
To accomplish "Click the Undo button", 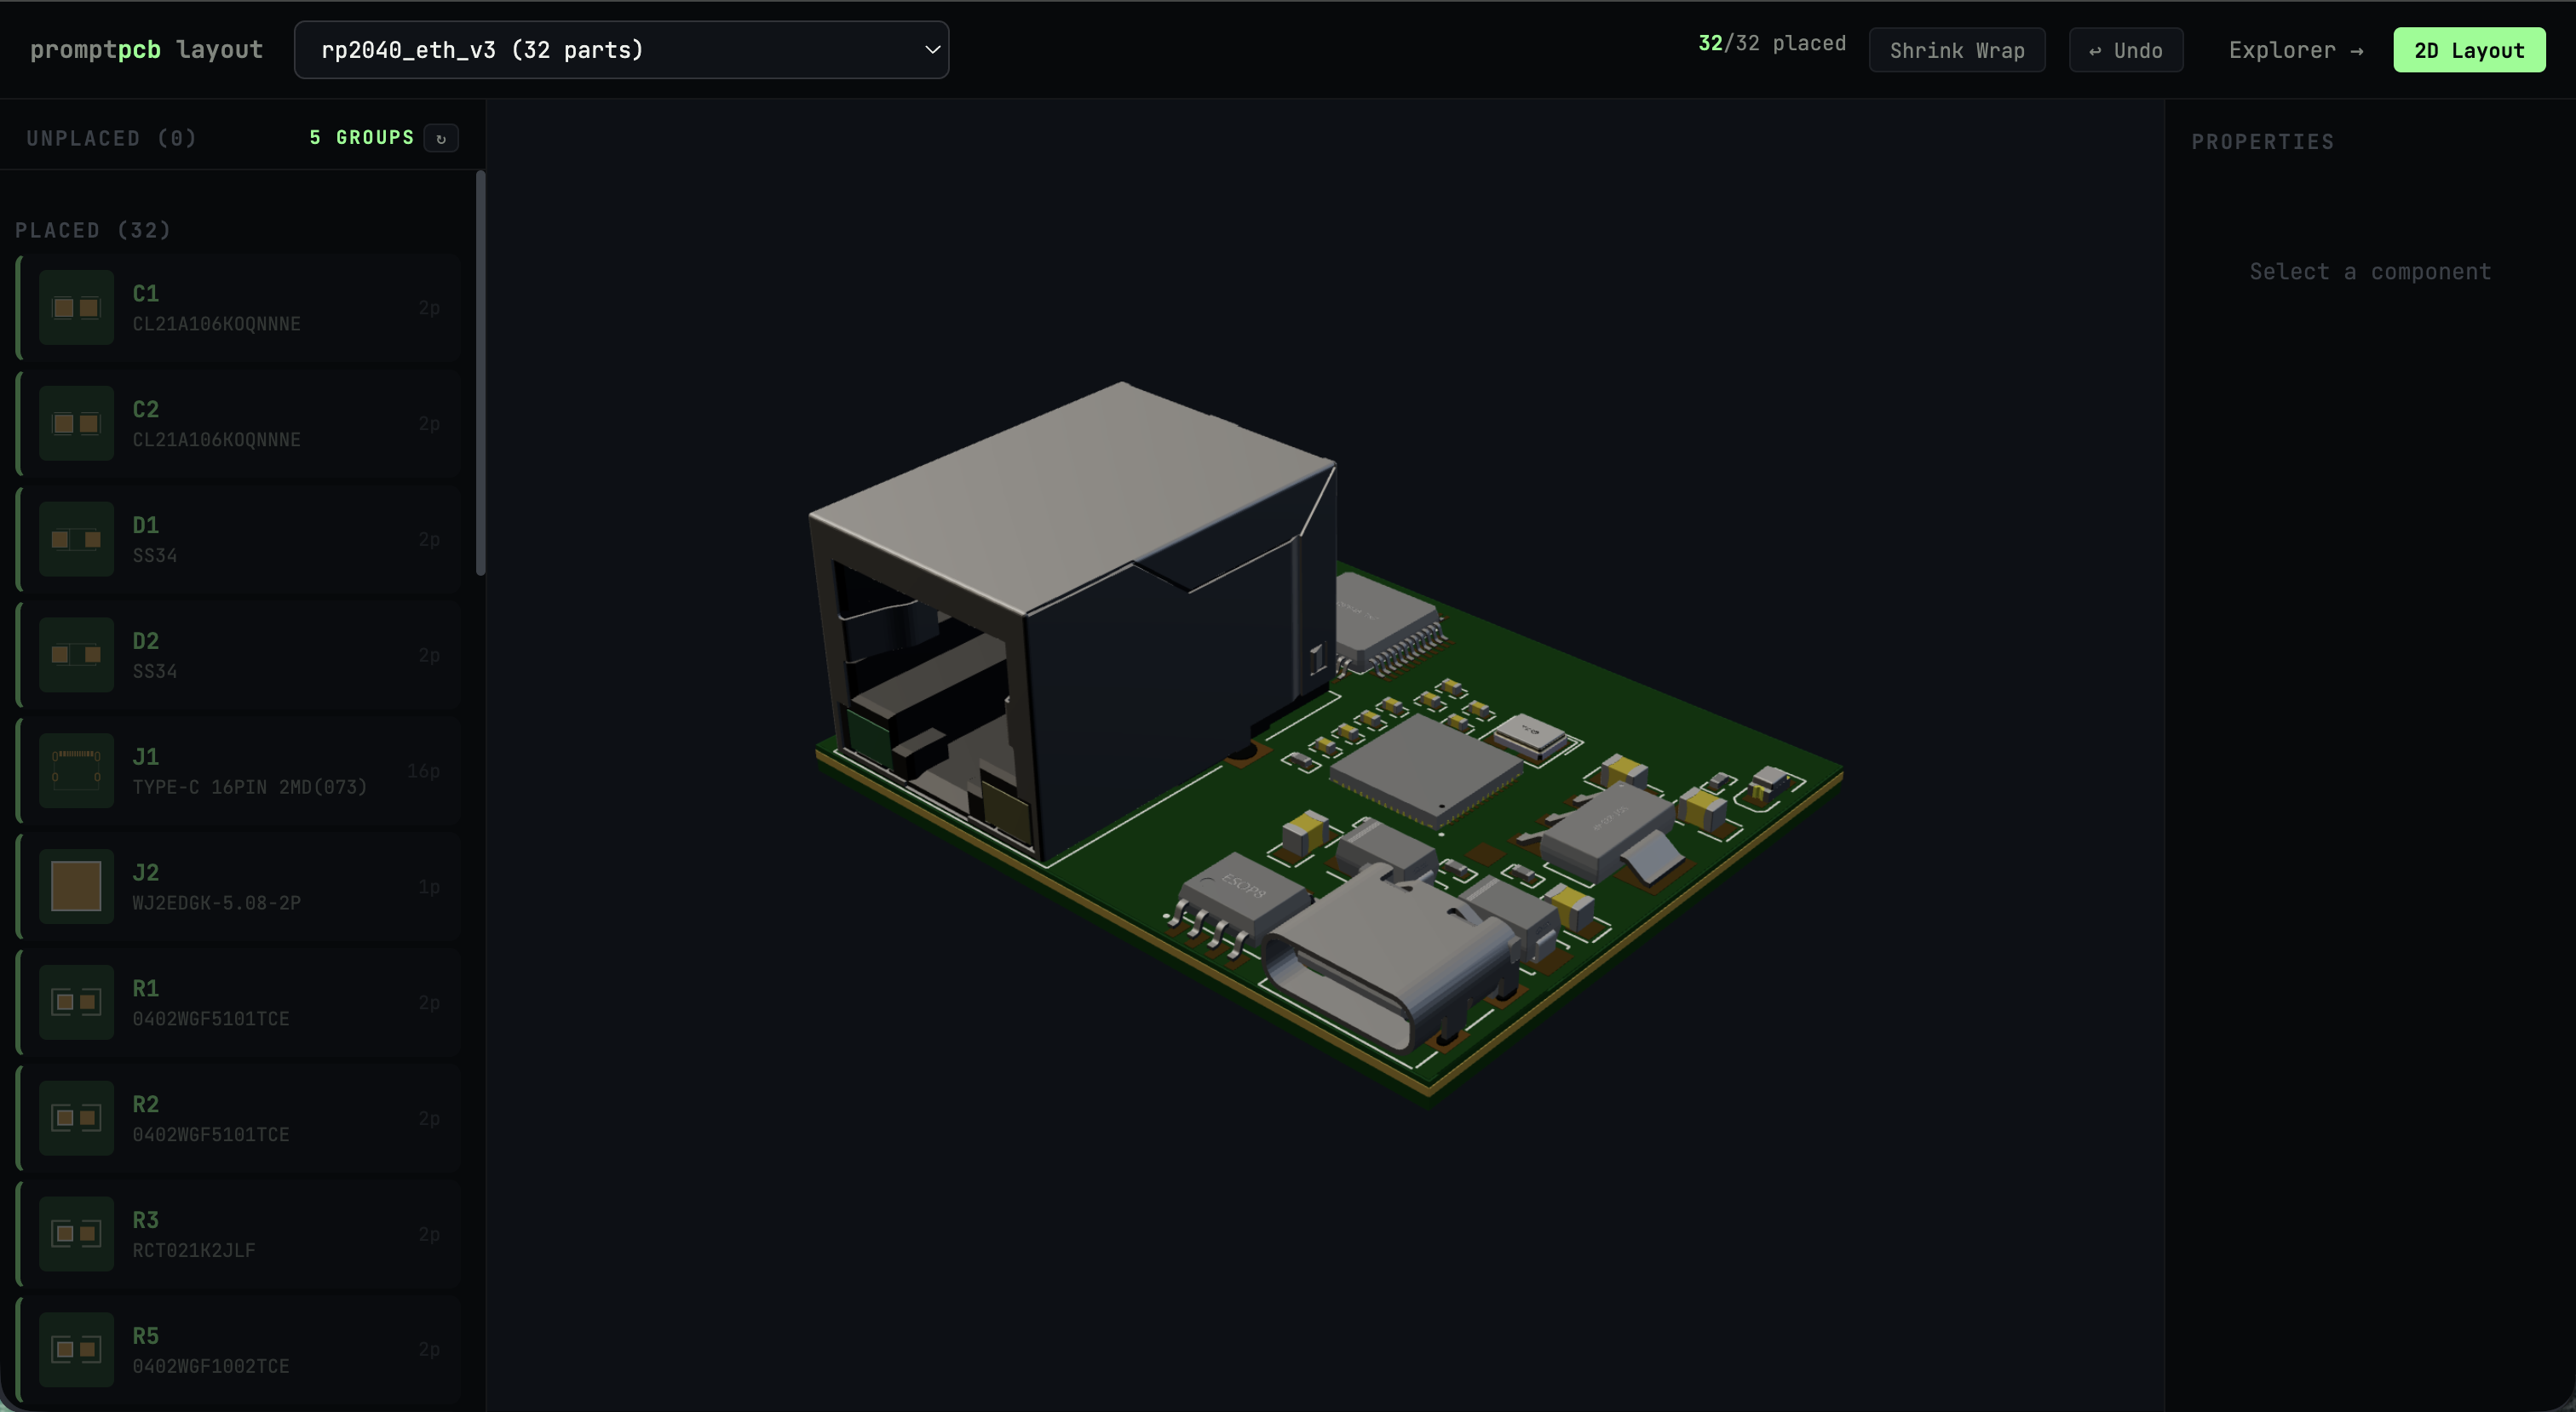I will point(2126,51).
